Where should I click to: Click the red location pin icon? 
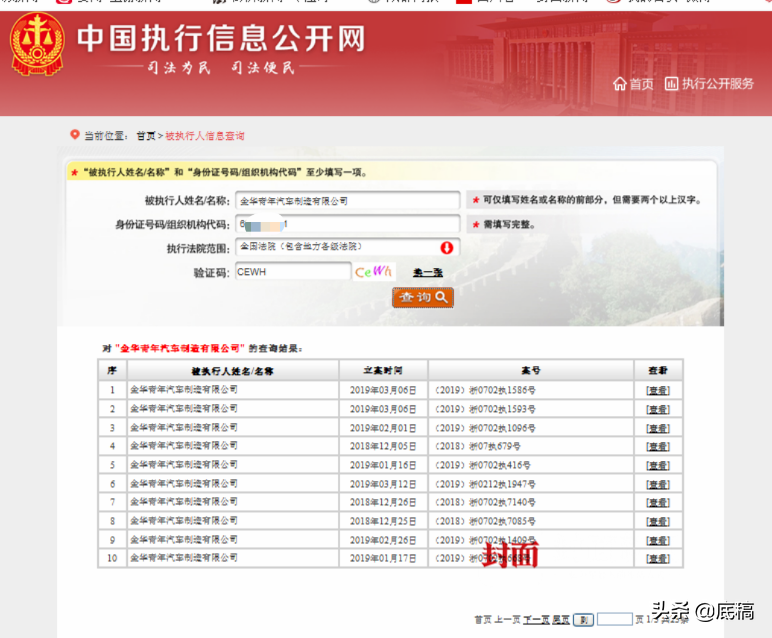coord(75,134)
